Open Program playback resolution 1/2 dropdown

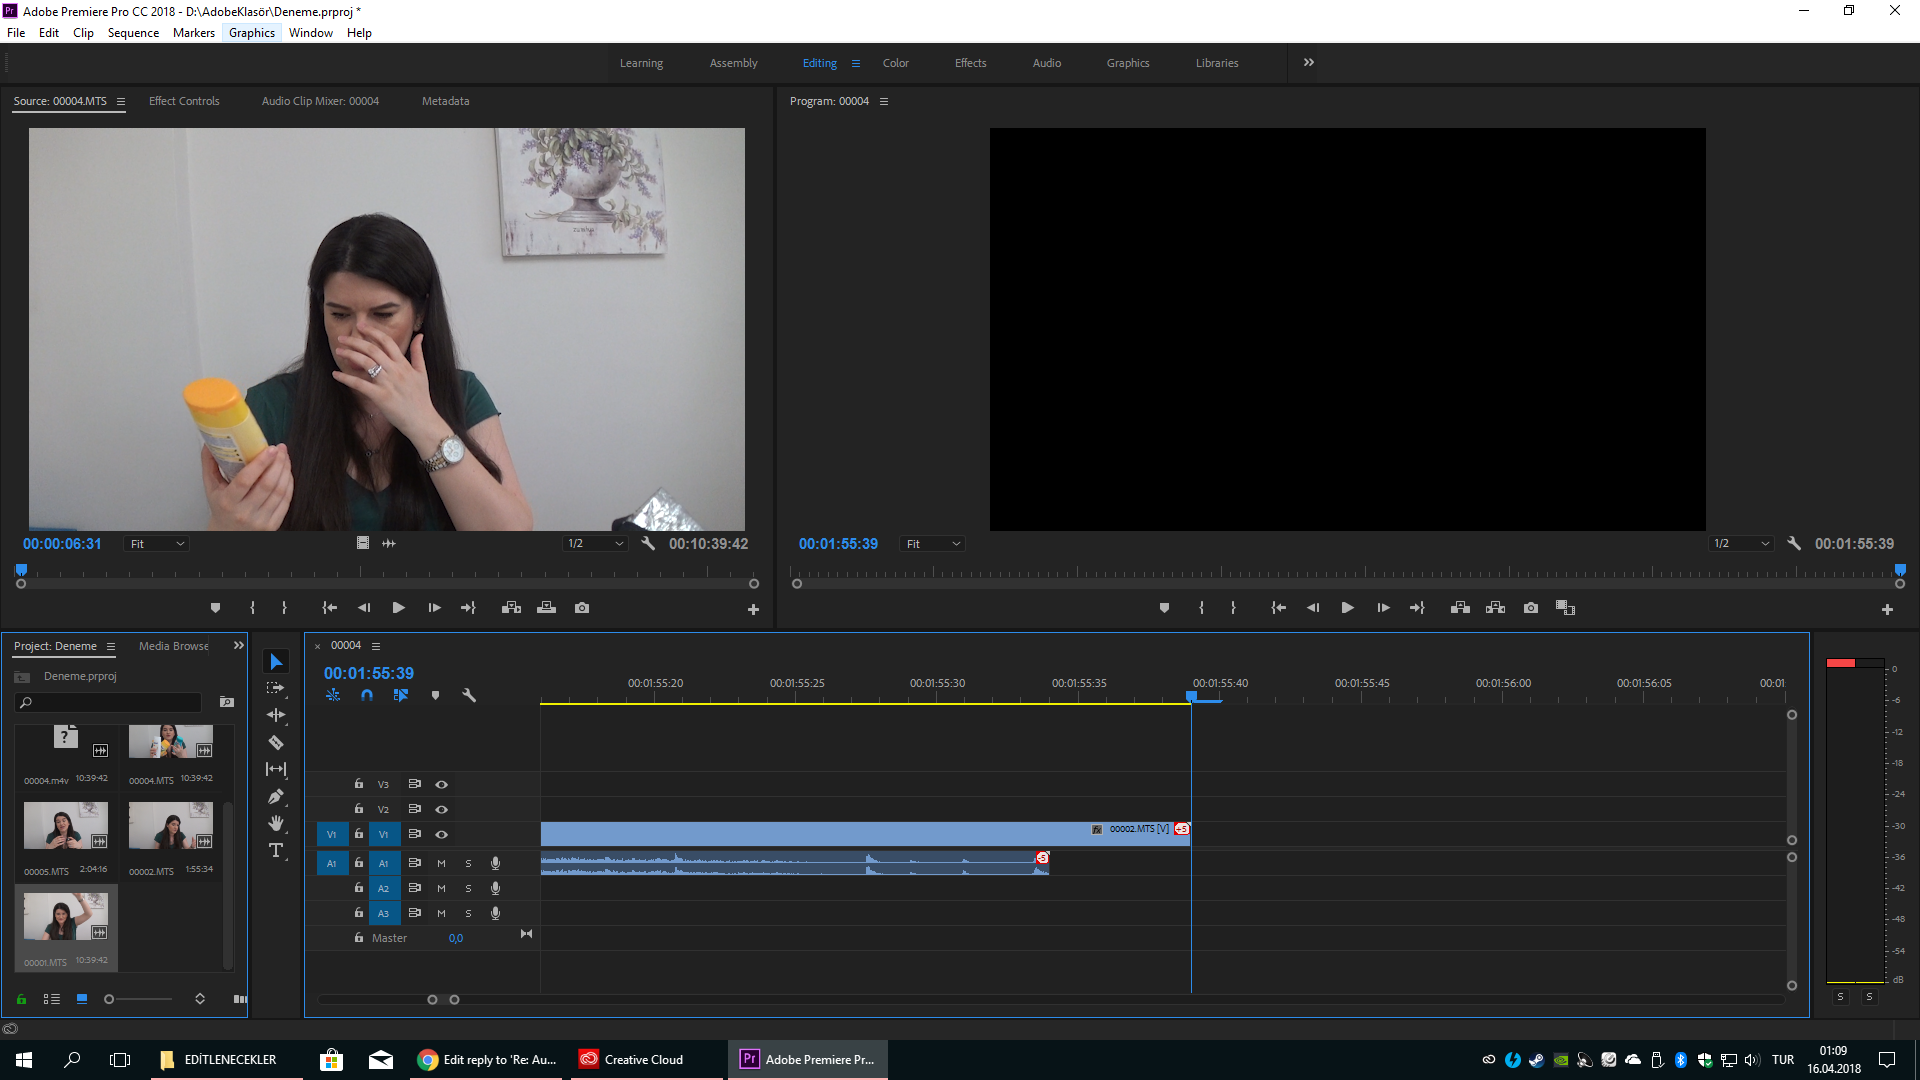(1741, 544)
